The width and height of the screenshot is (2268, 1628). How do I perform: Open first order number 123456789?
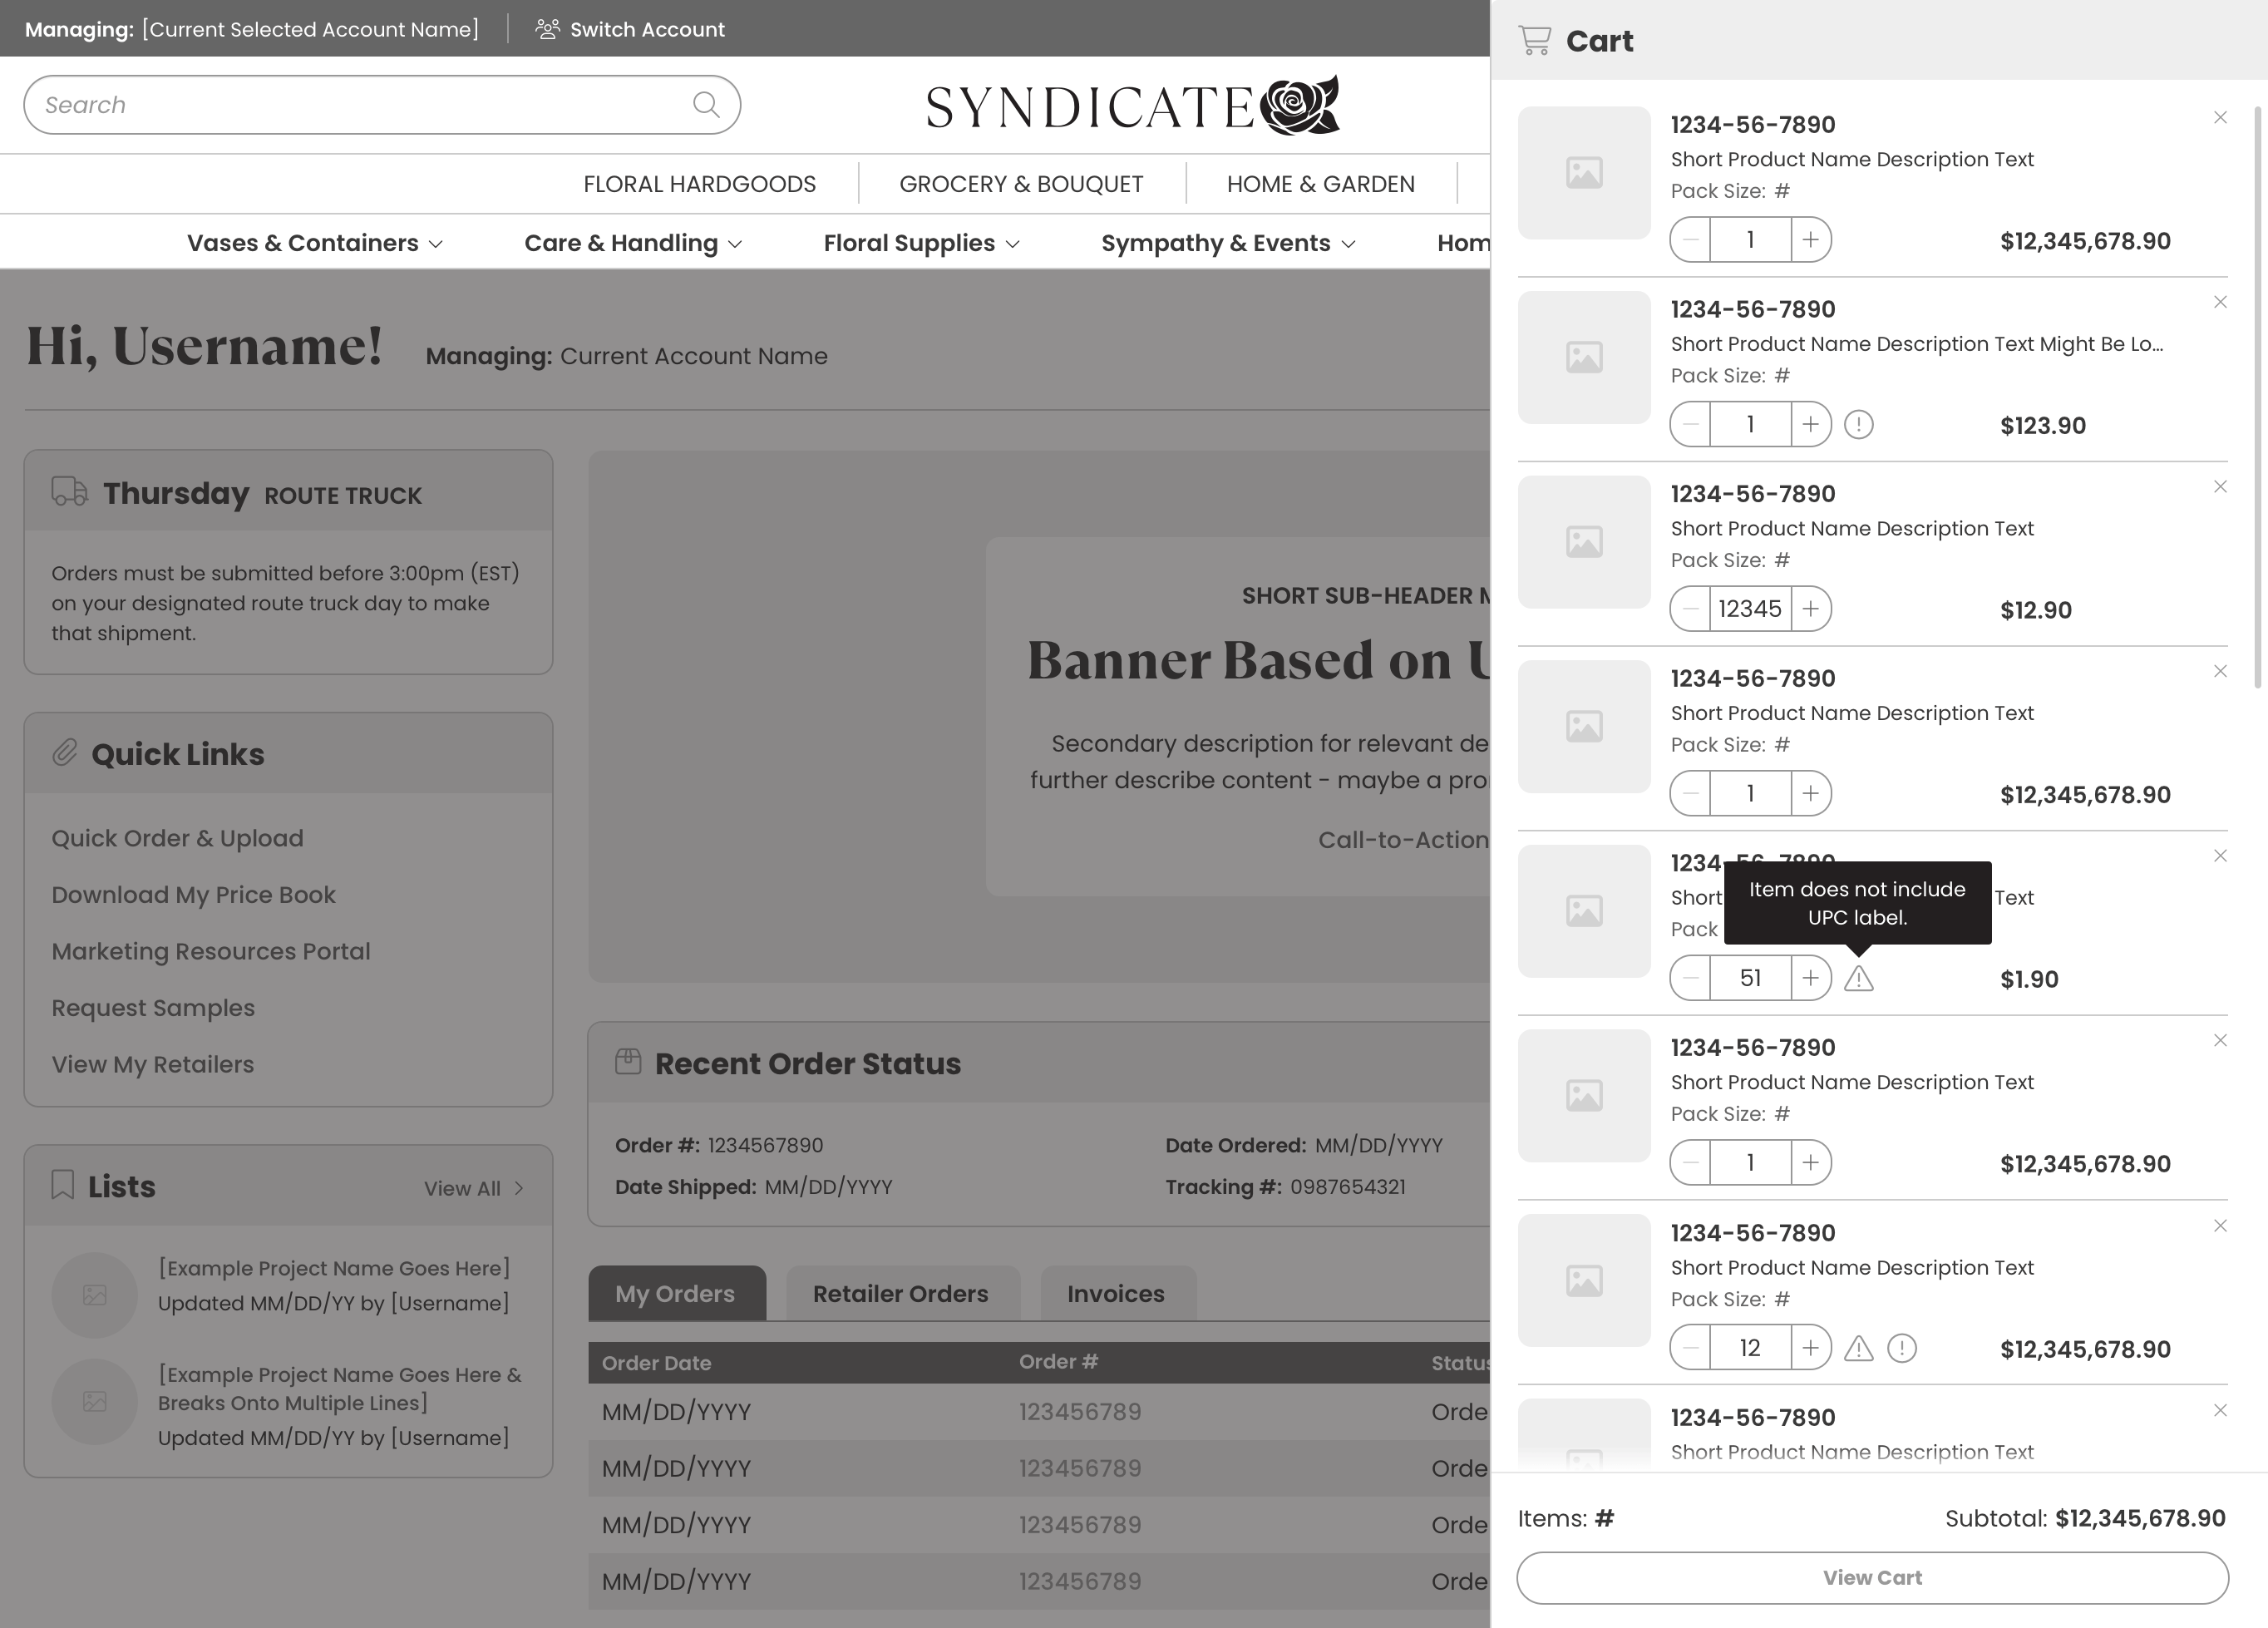tap(1080, 1412)
